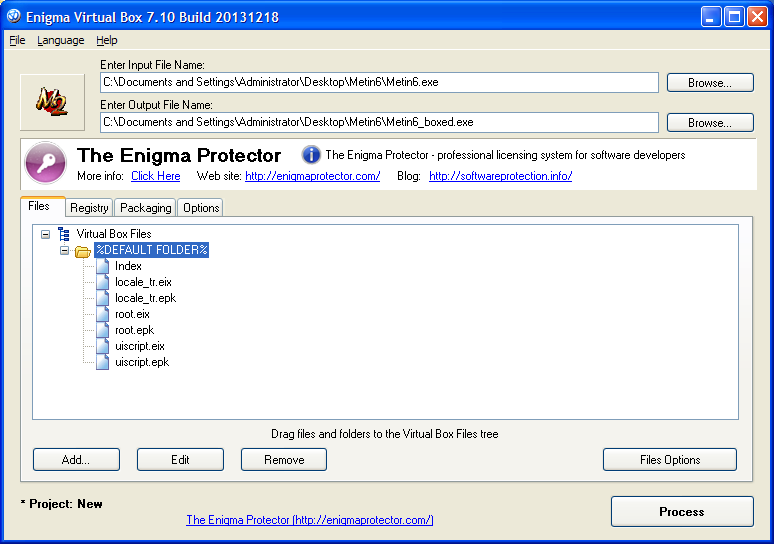The width and height of the screenshot is (774, 544).
Task: Select the locale_tr.eix file entry
Action: 143,282
